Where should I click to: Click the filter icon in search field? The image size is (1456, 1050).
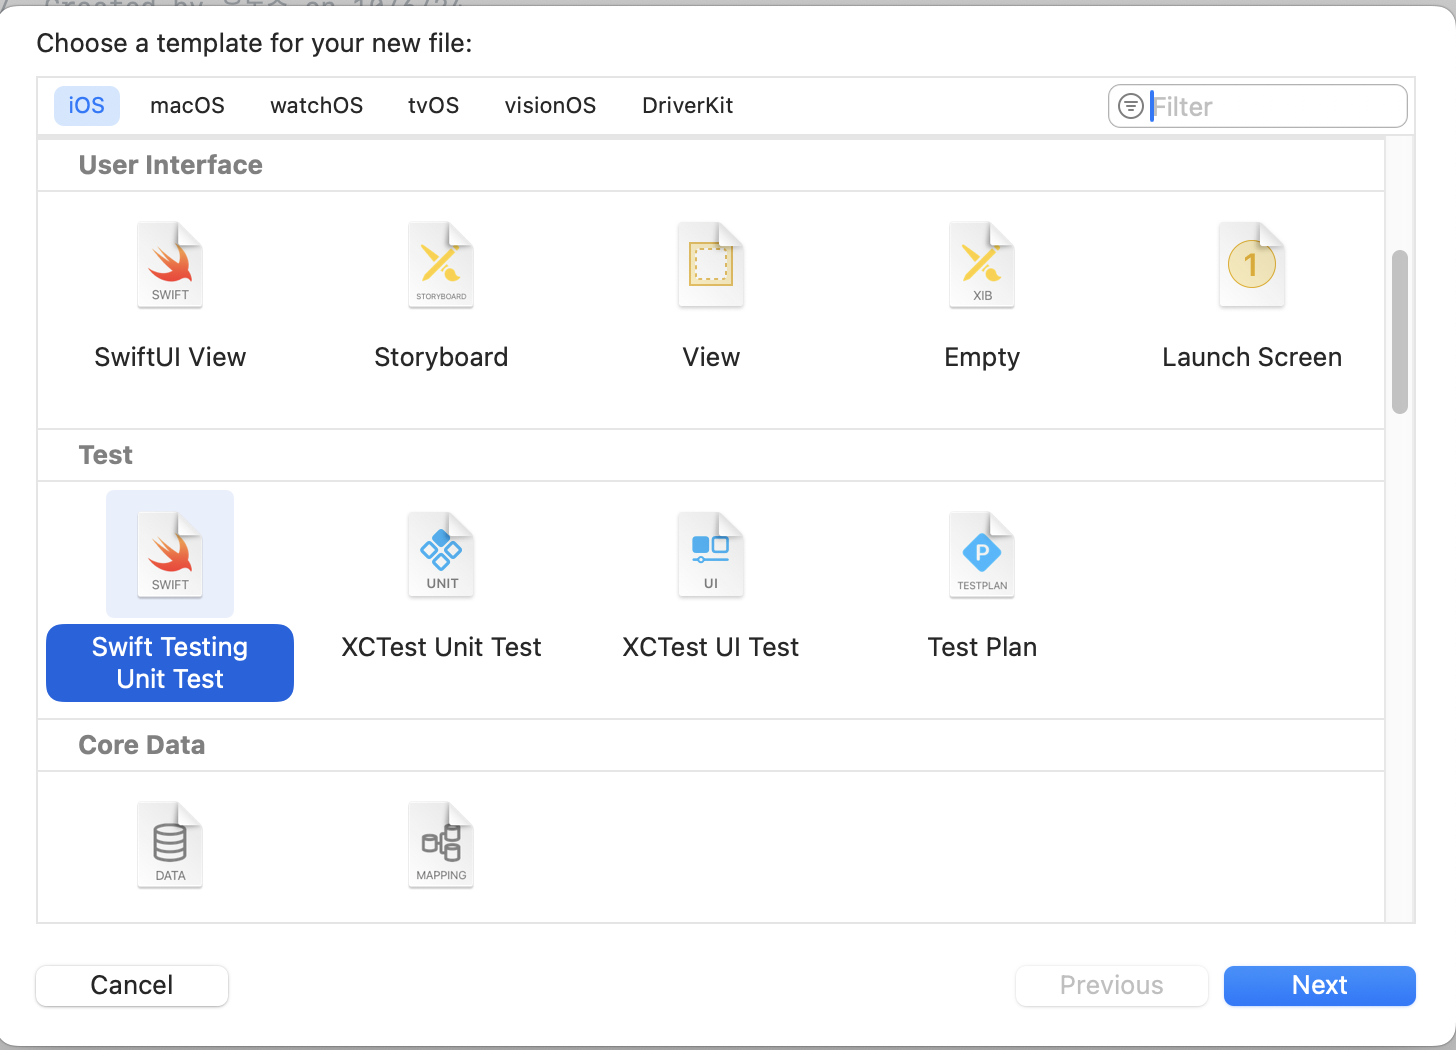point(1131,106)
